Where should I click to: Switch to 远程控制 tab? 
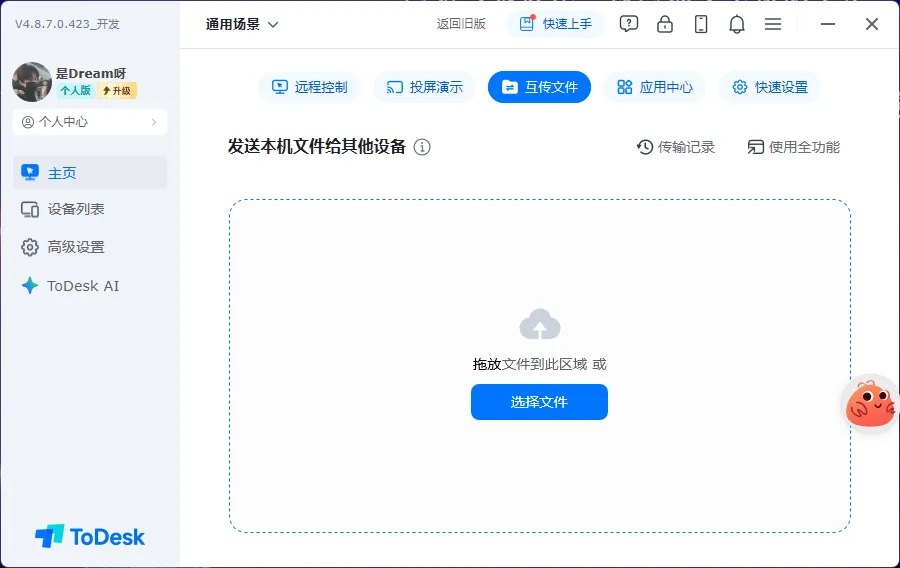[309, 87]
